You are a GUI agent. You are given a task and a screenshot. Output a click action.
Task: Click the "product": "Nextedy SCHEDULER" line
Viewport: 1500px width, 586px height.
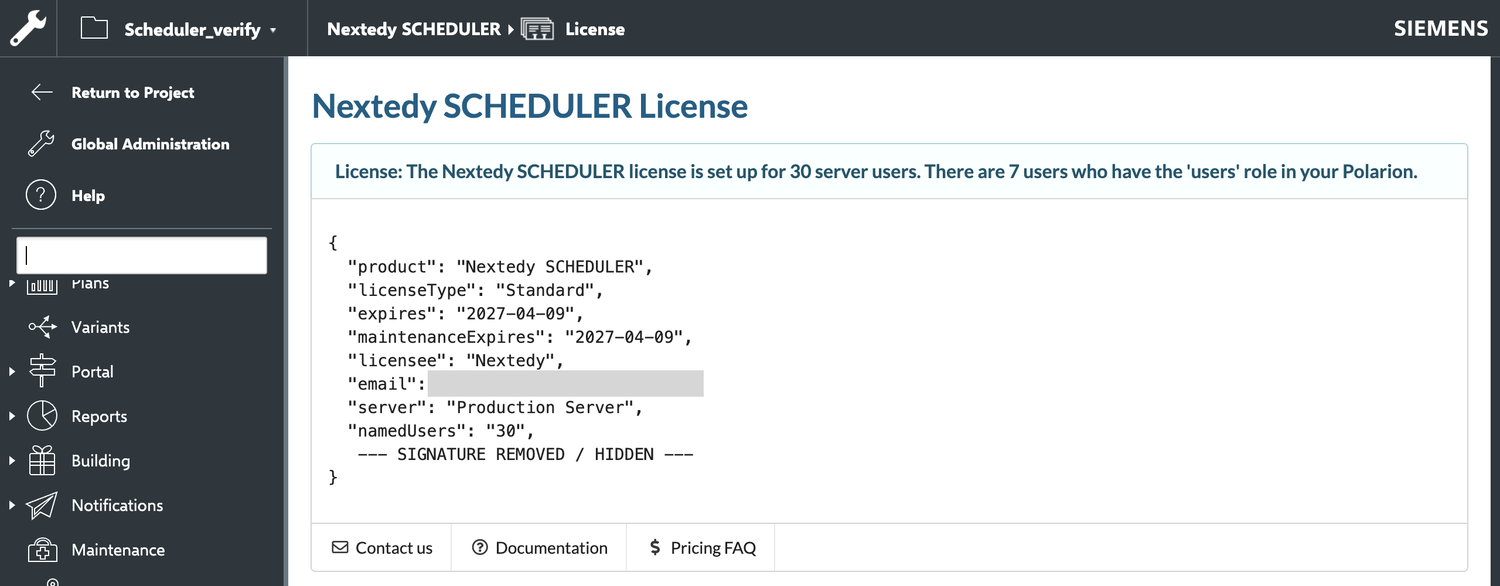[500, 267]
